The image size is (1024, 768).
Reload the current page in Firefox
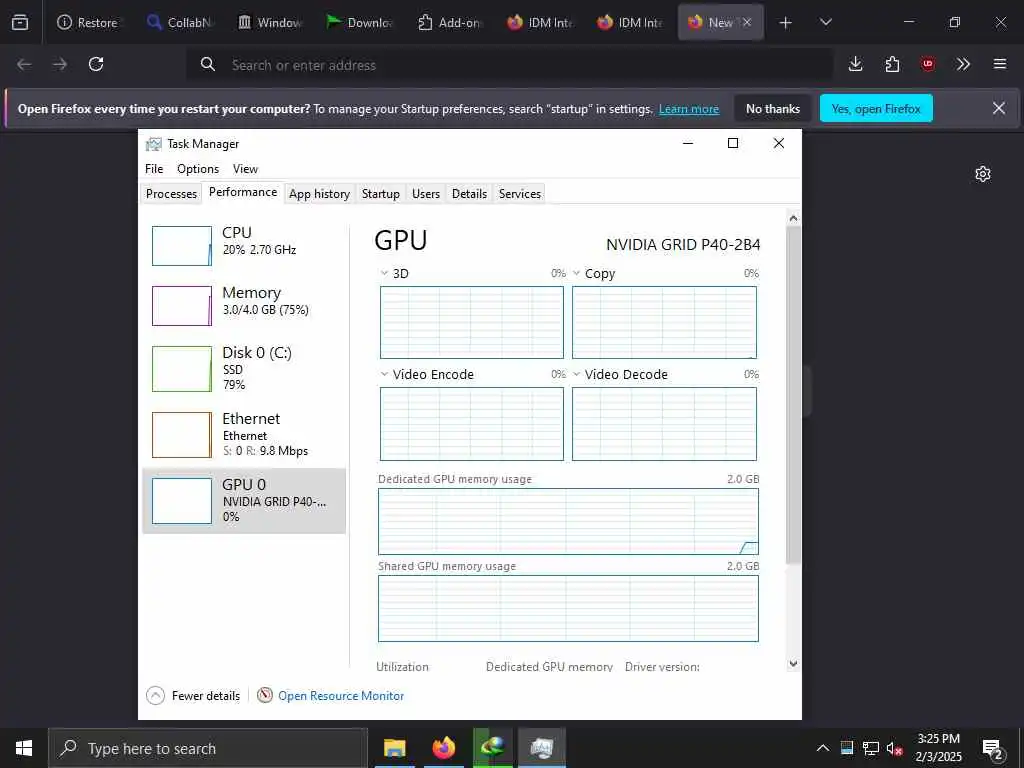tap(96, 64)
